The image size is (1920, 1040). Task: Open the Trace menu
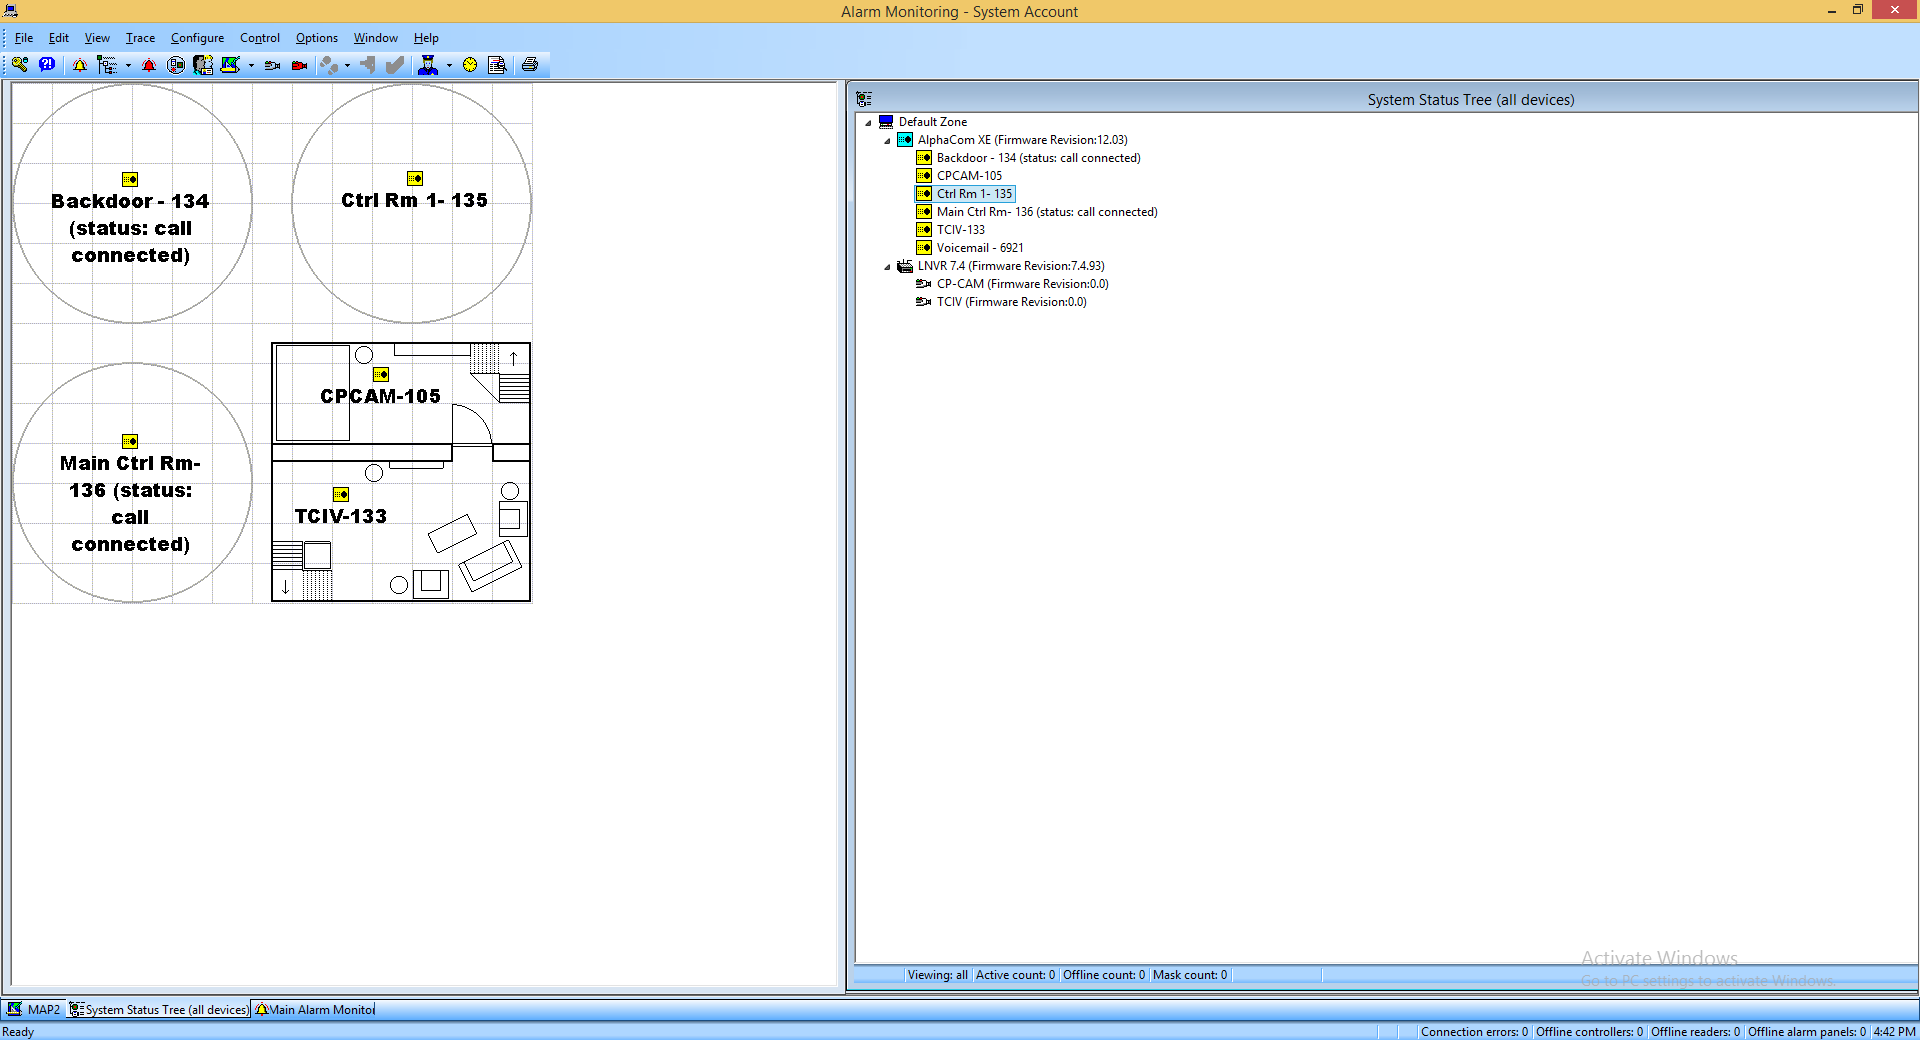(x=140, y=38)
